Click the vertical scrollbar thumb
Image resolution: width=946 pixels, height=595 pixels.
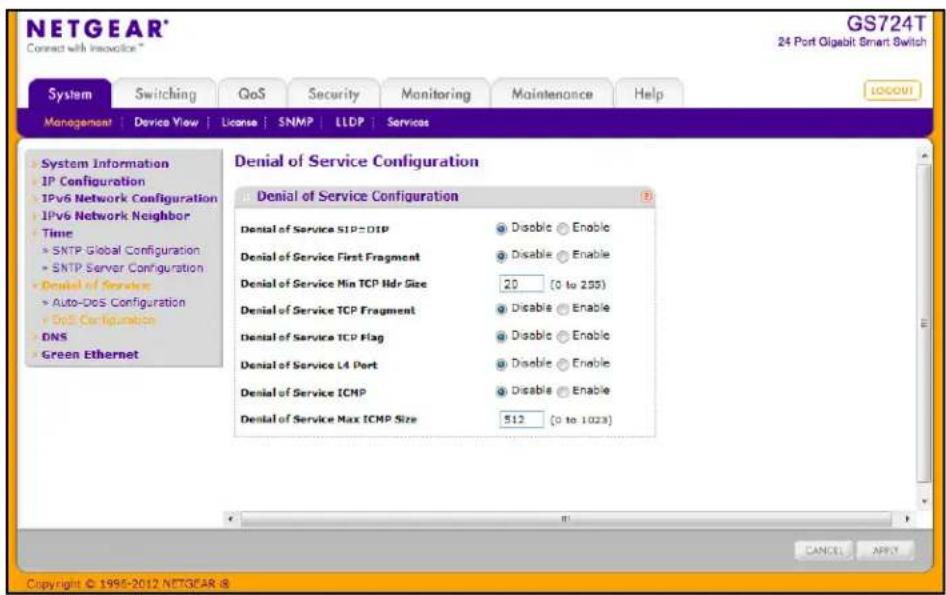924,323
